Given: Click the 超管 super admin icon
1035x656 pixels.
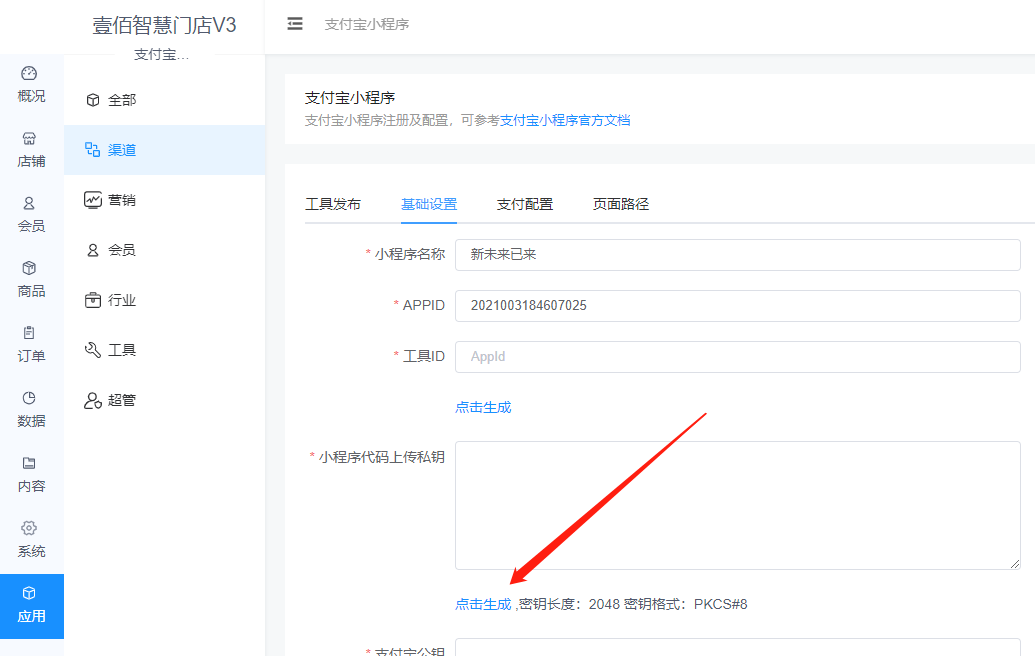Looking at the screenshot, I should pyautogui.click(x=93, y=400).
